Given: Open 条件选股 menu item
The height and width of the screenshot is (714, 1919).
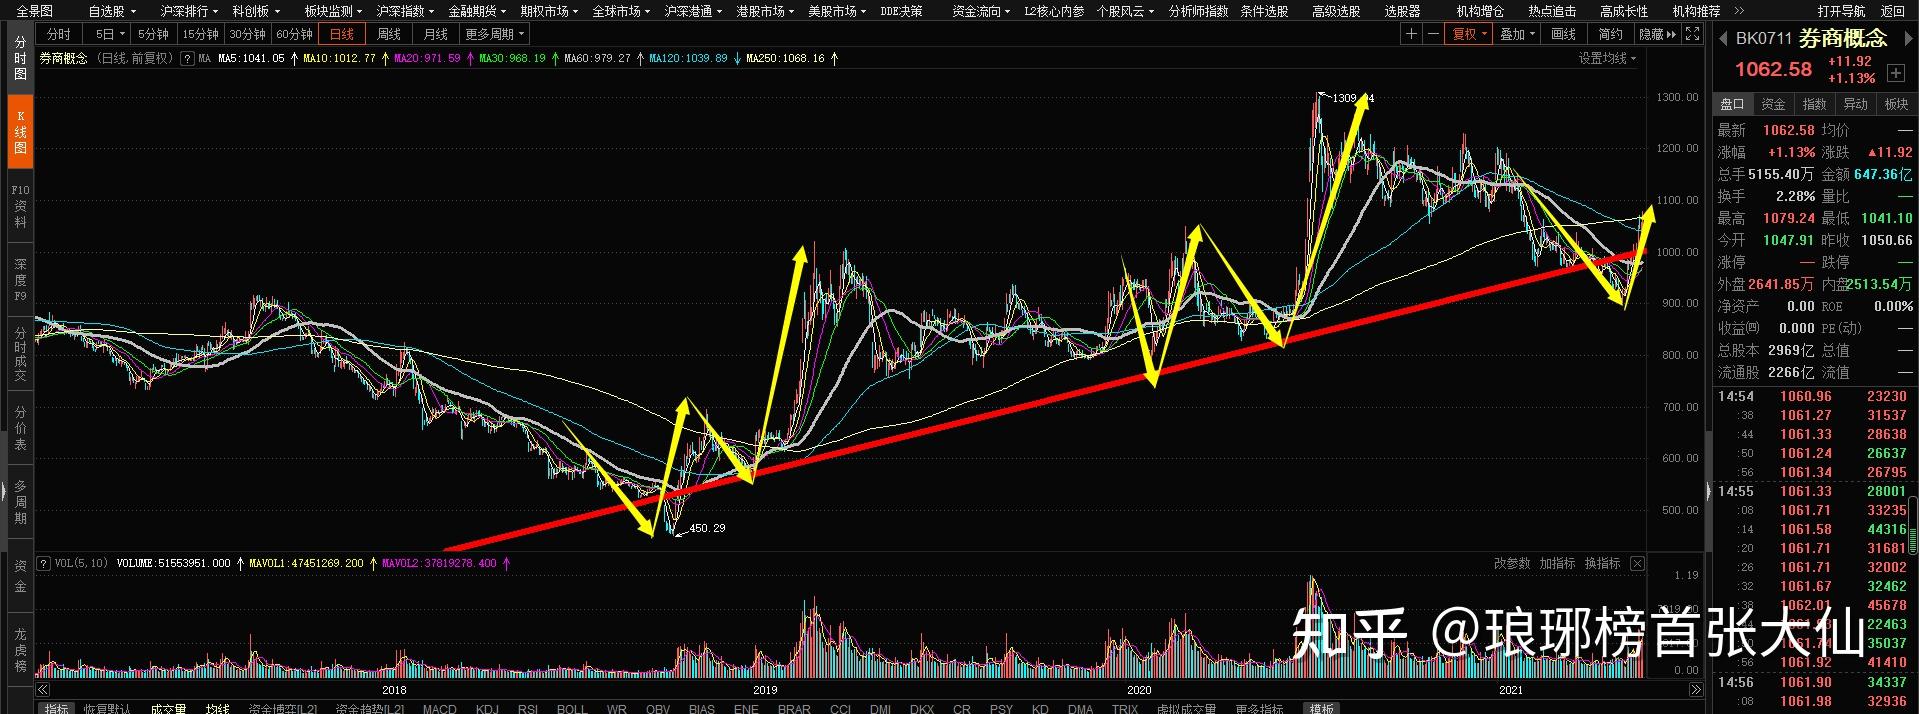Looking at the screenshot, I should tap(1264, 11).
